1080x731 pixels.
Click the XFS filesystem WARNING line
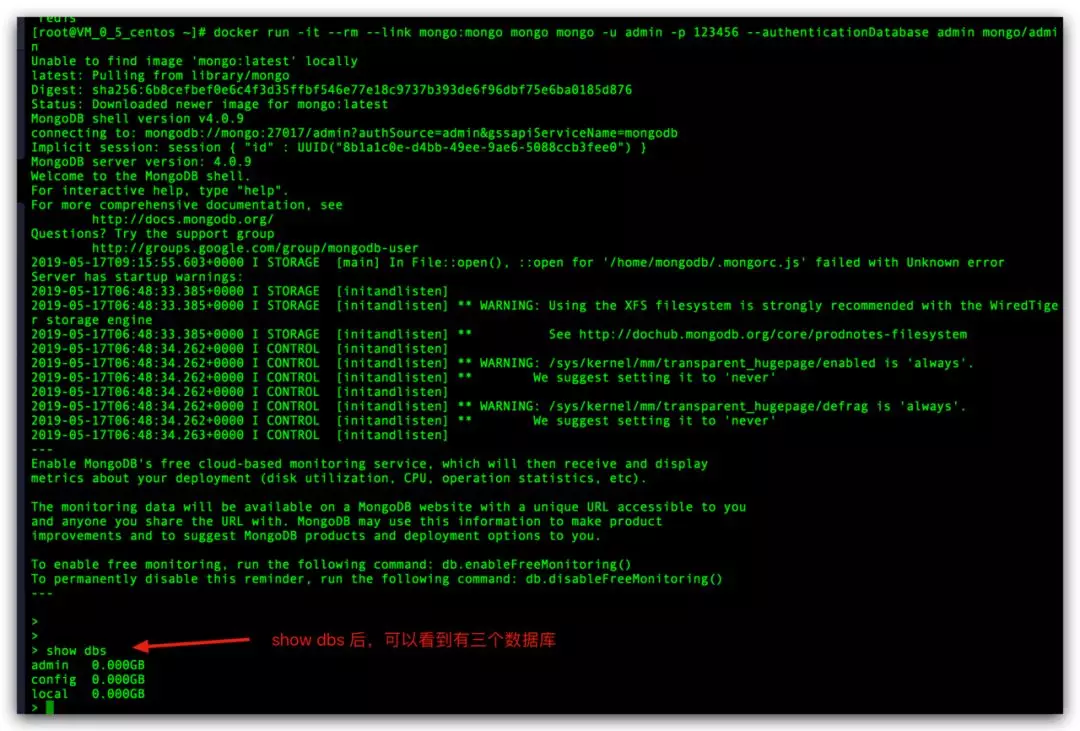click(544, 312)
